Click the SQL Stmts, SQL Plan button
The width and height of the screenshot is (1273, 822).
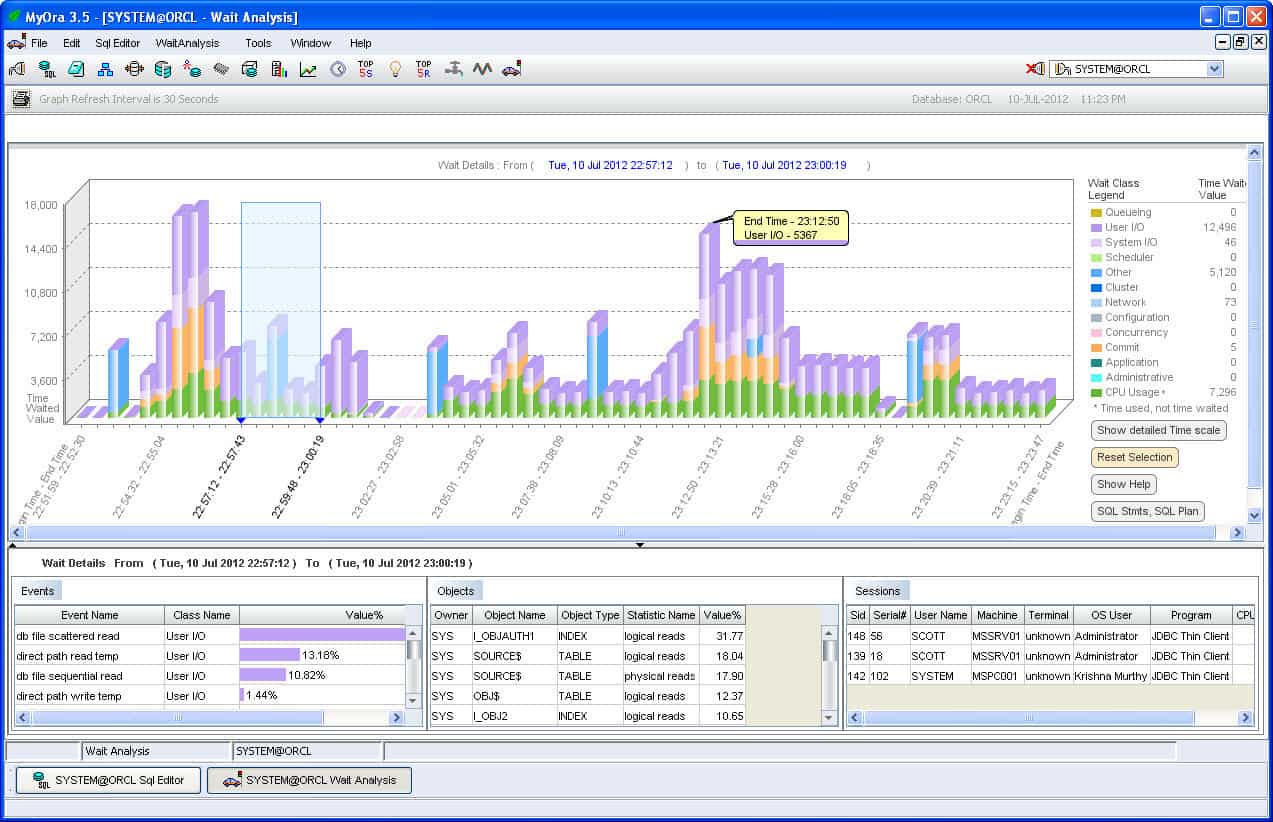1147,511
